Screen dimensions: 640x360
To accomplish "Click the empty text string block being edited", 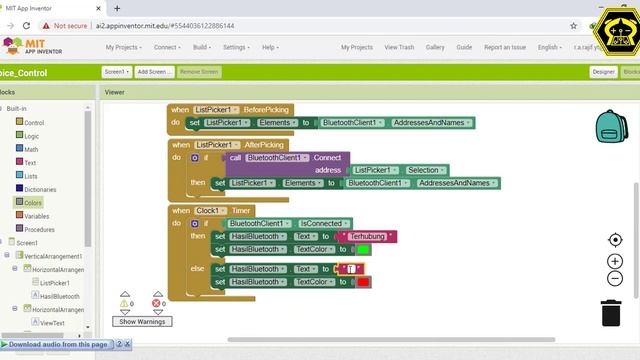I will [351, 269].
